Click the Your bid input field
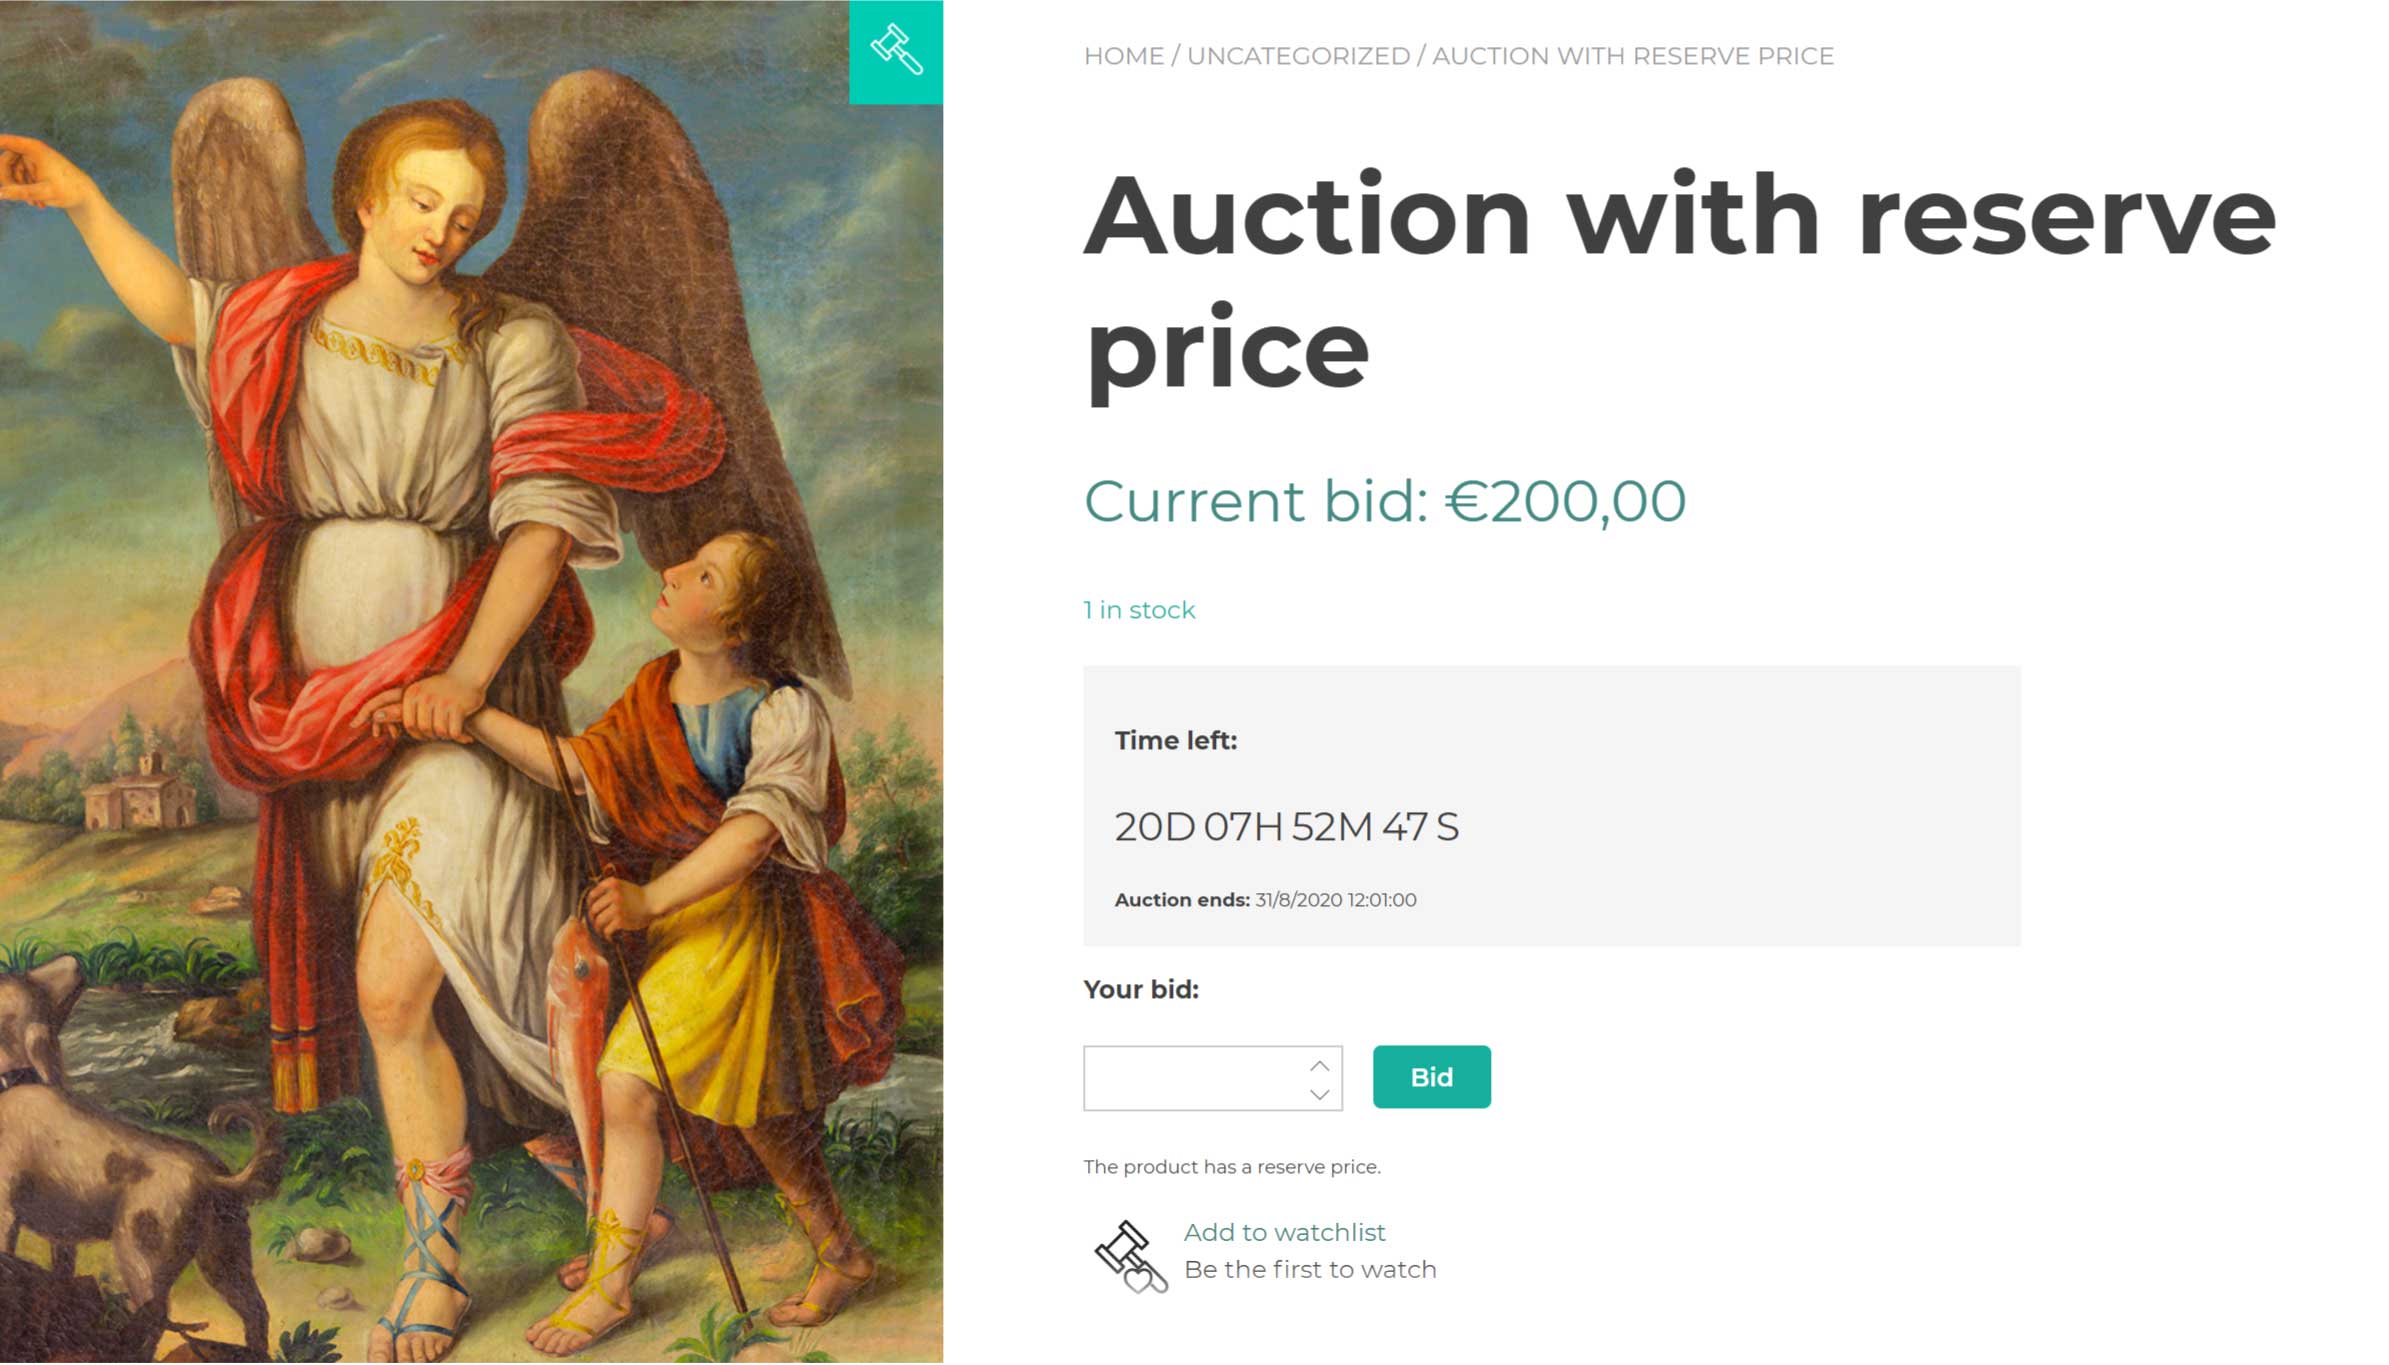 [x=1212, y=1078]
